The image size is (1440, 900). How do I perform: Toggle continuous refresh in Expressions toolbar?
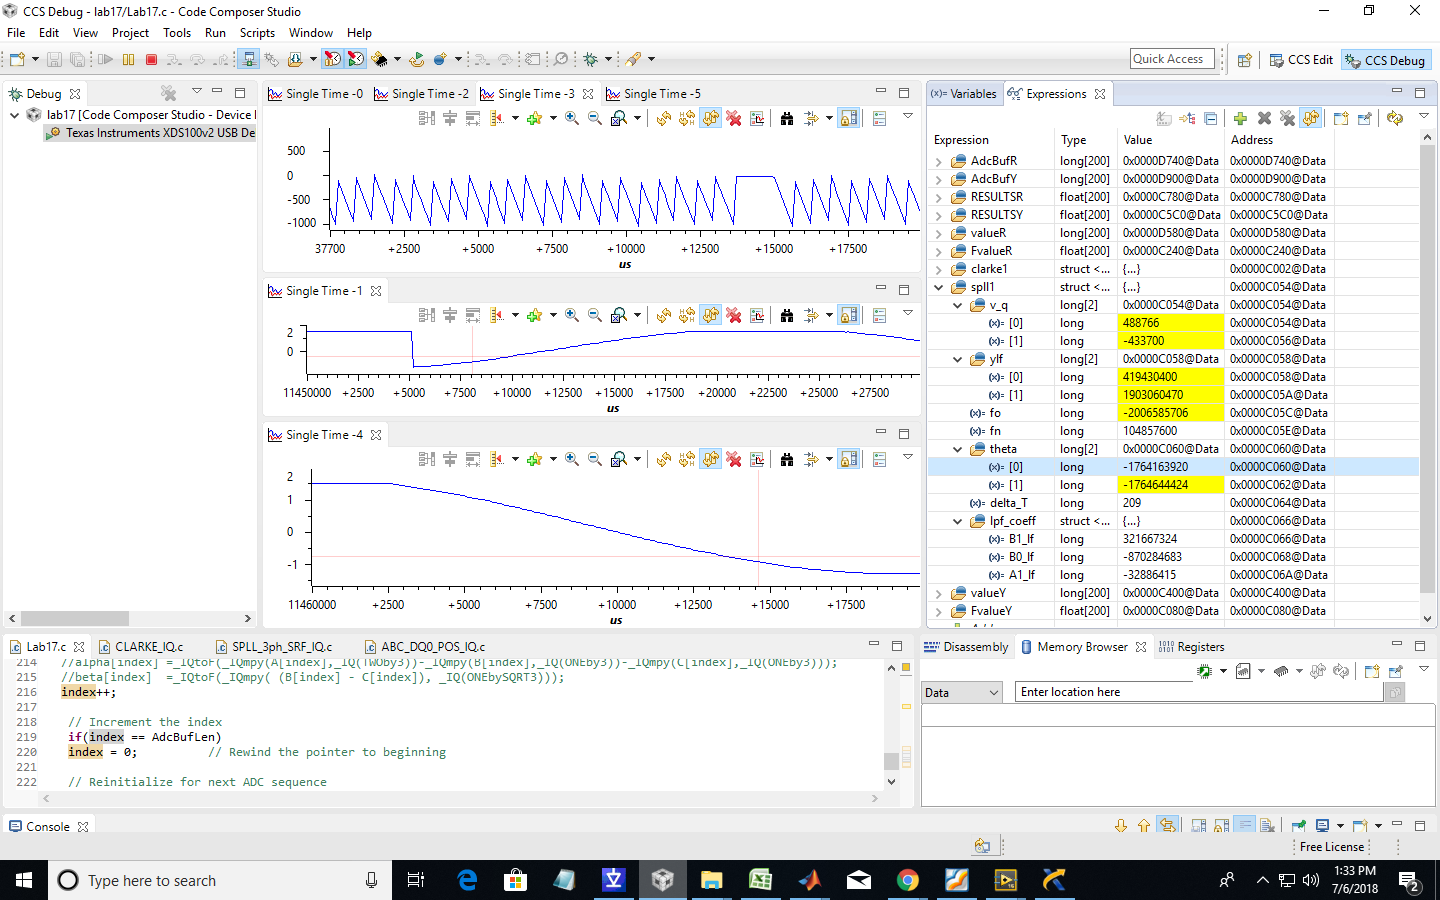click(x=1311, y=118)
